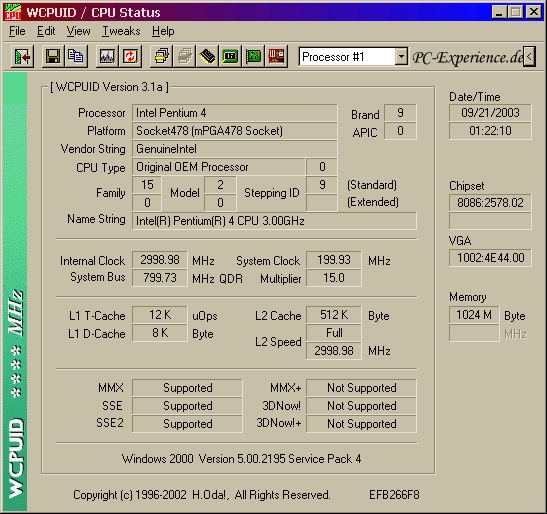547x514 pixels.
Task: Expand the Processor #1 dropdown arrow
Action: click(401, 57)
